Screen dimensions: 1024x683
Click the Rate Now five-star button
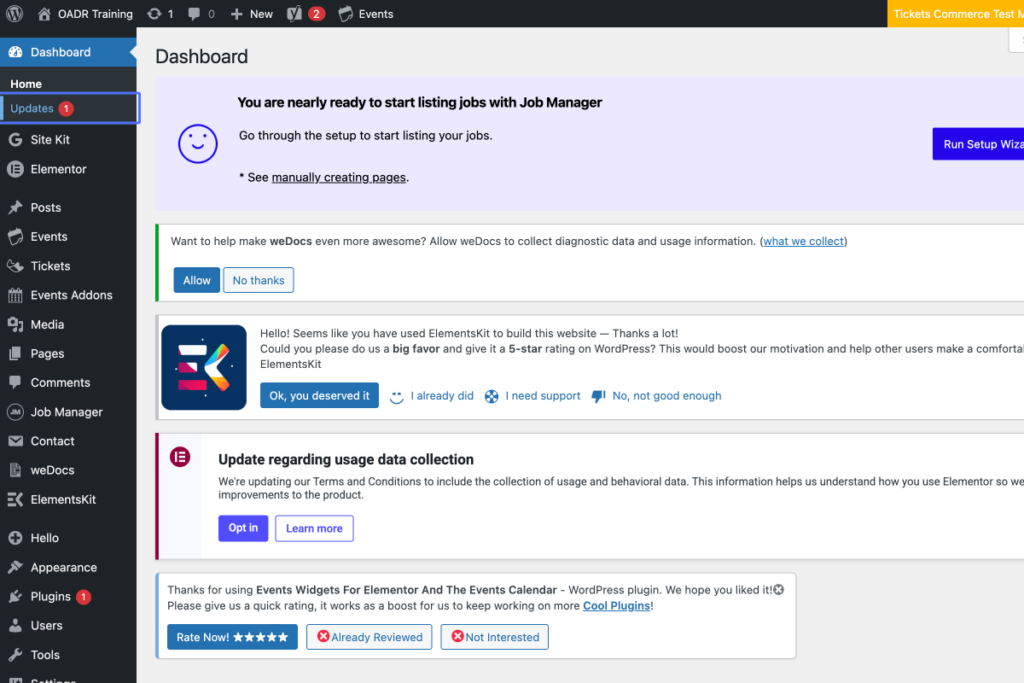coord(232,637)
